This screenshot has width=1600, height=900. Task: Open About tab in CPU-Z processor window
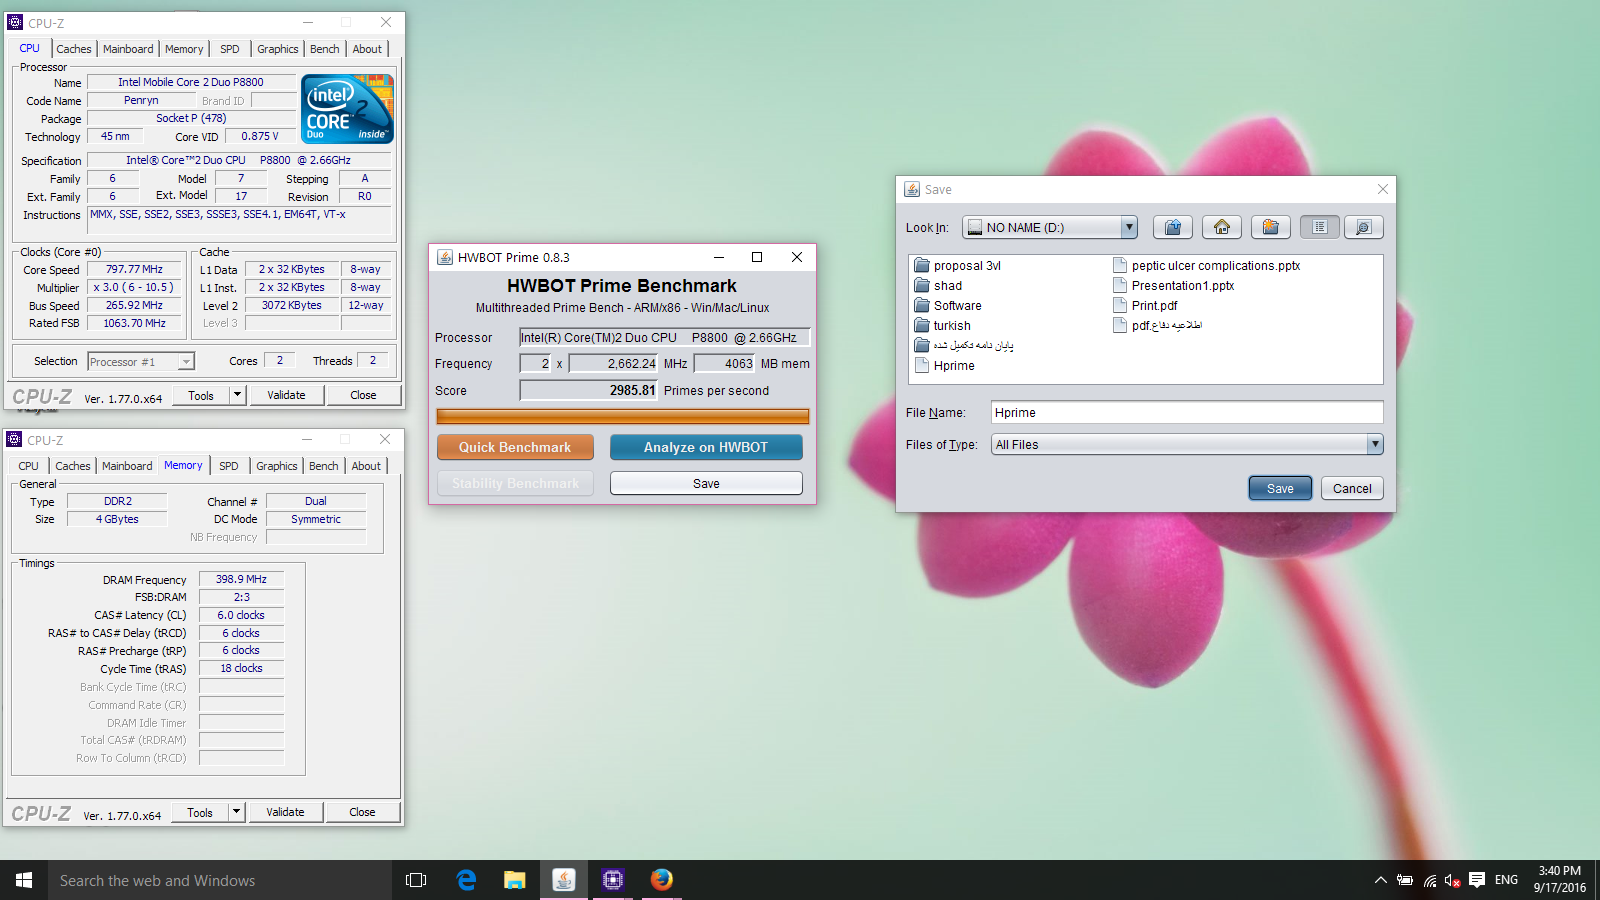367,49
